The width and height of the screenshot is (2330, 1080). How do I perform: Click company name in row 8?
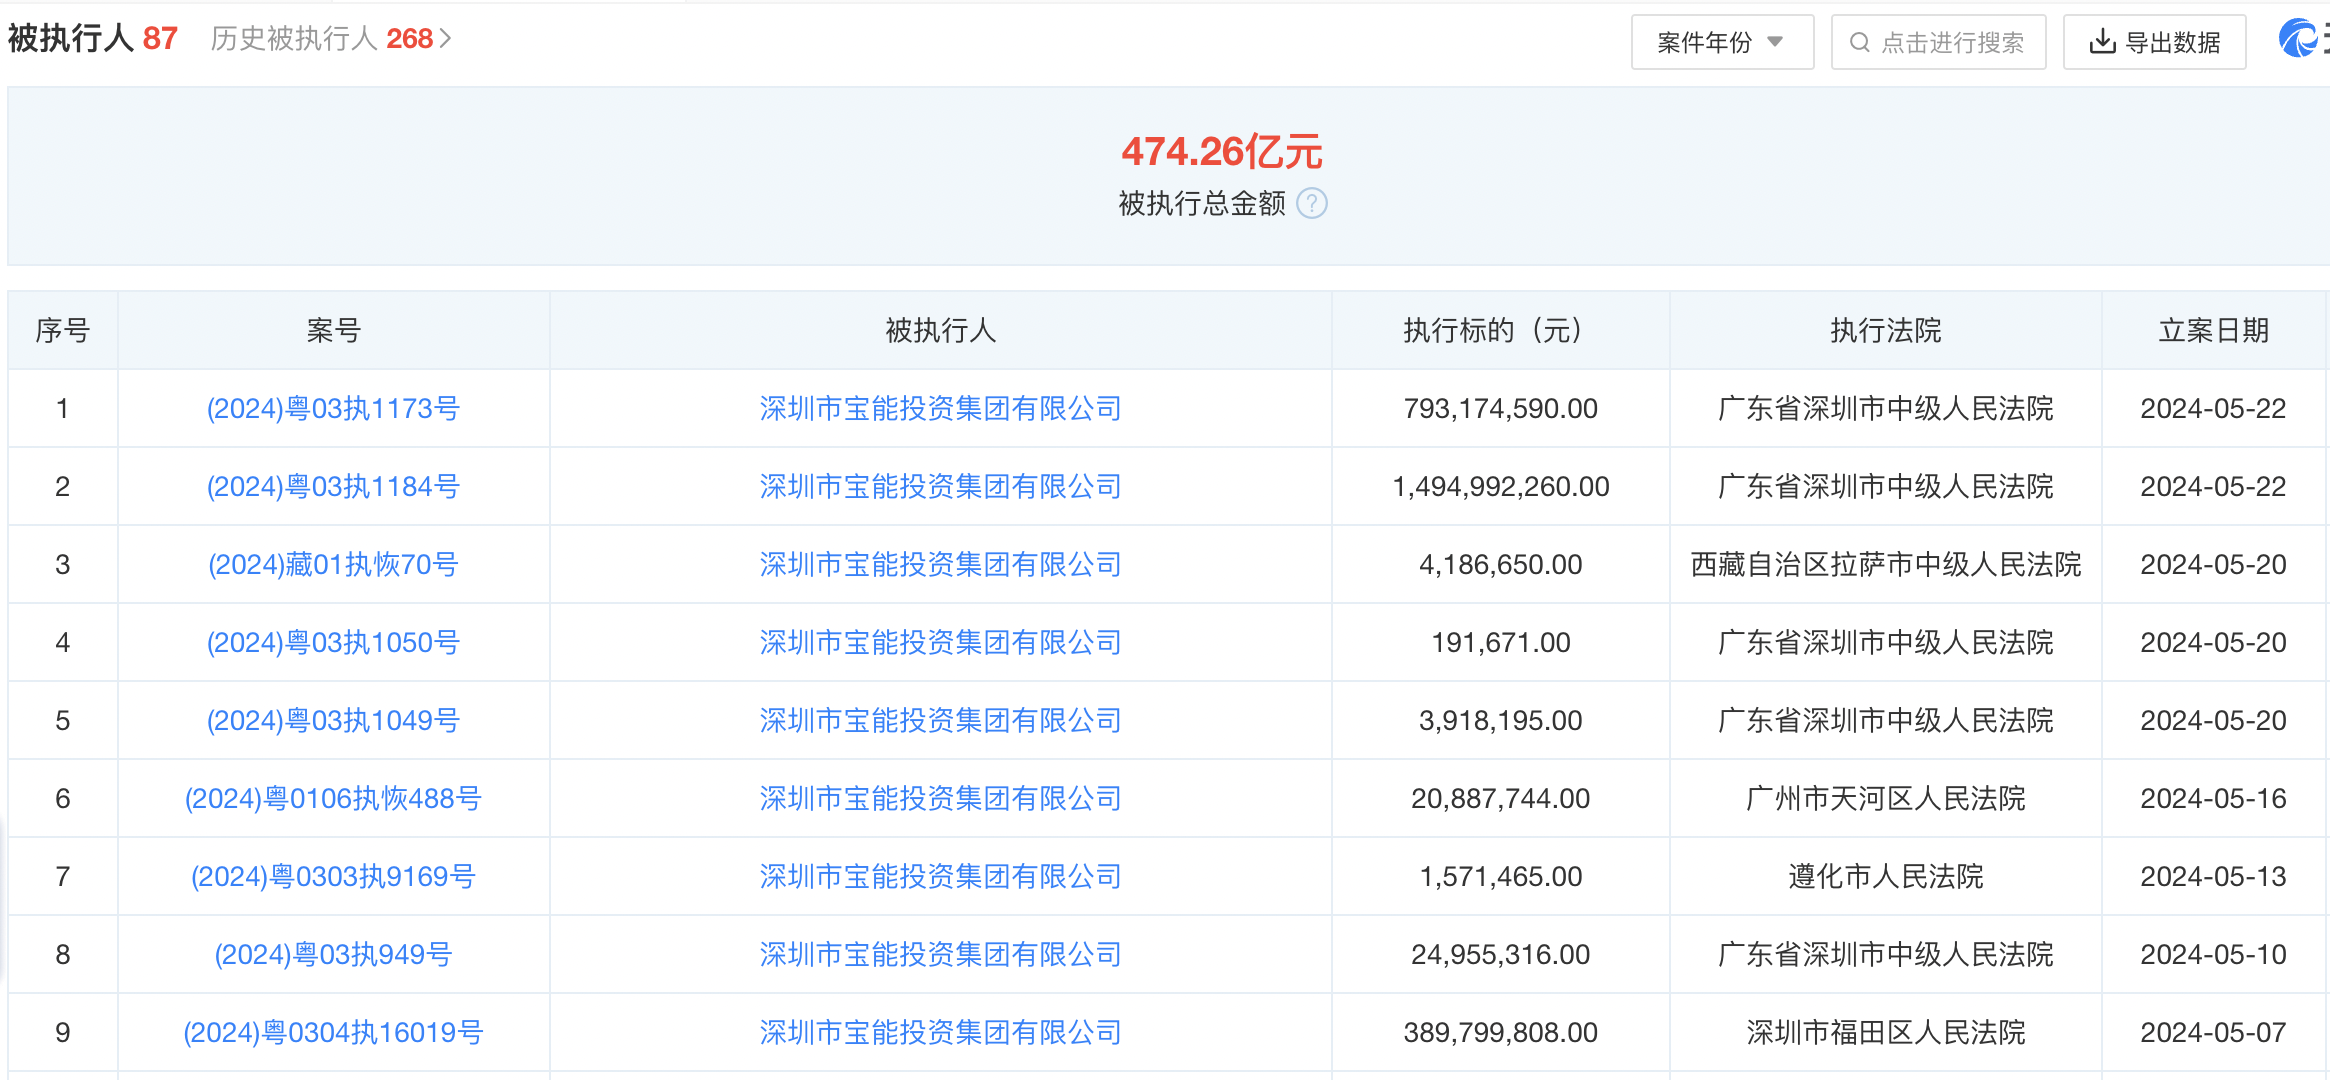940,955
